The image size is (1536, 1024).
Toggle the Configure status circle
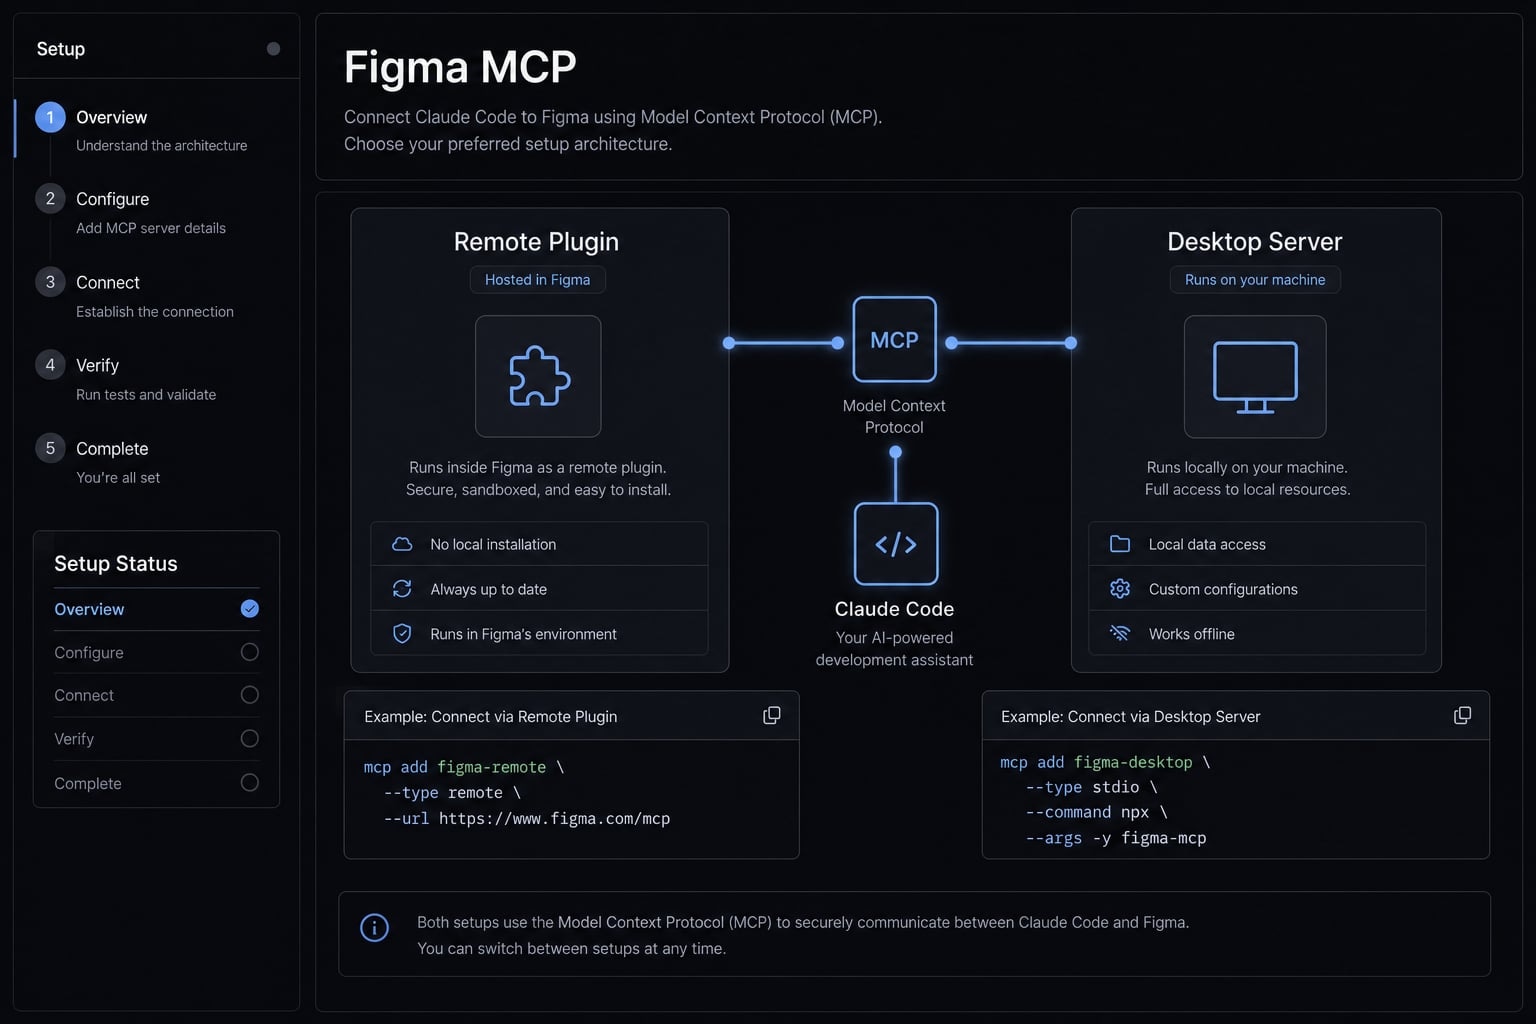(250, 652)
